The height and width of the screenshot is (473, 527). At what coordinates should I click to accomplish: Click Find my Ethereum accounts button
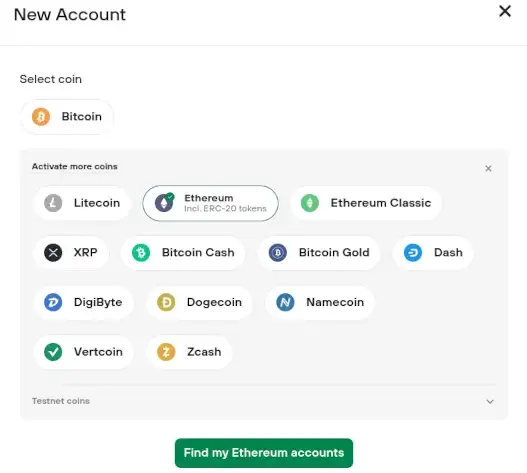(264, 453)
